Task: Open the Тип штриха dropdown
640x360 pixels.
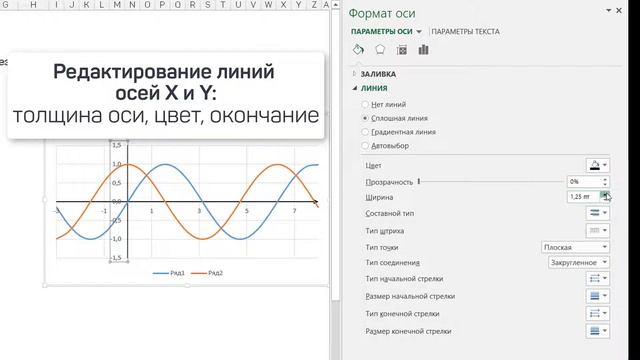Action: pos(598,230)
